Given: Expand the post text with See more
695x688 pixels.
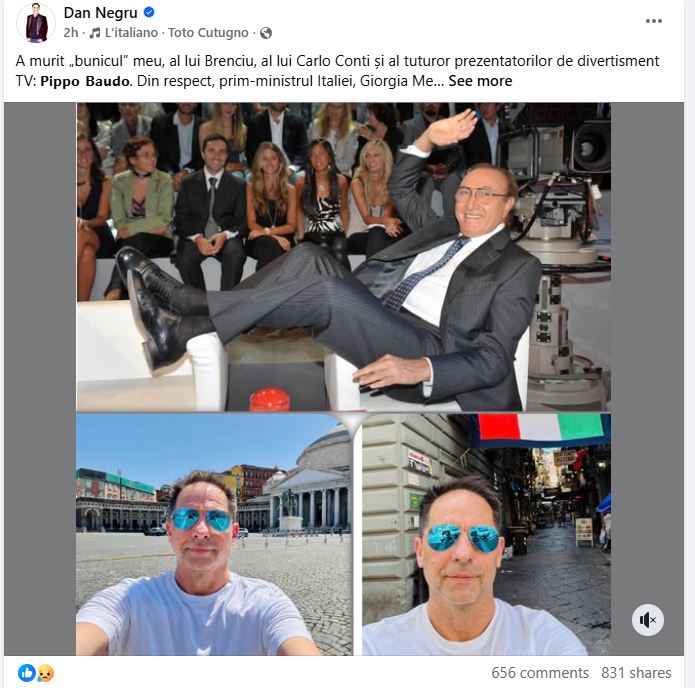Looking at the screenshot, I should coord(480,81).
